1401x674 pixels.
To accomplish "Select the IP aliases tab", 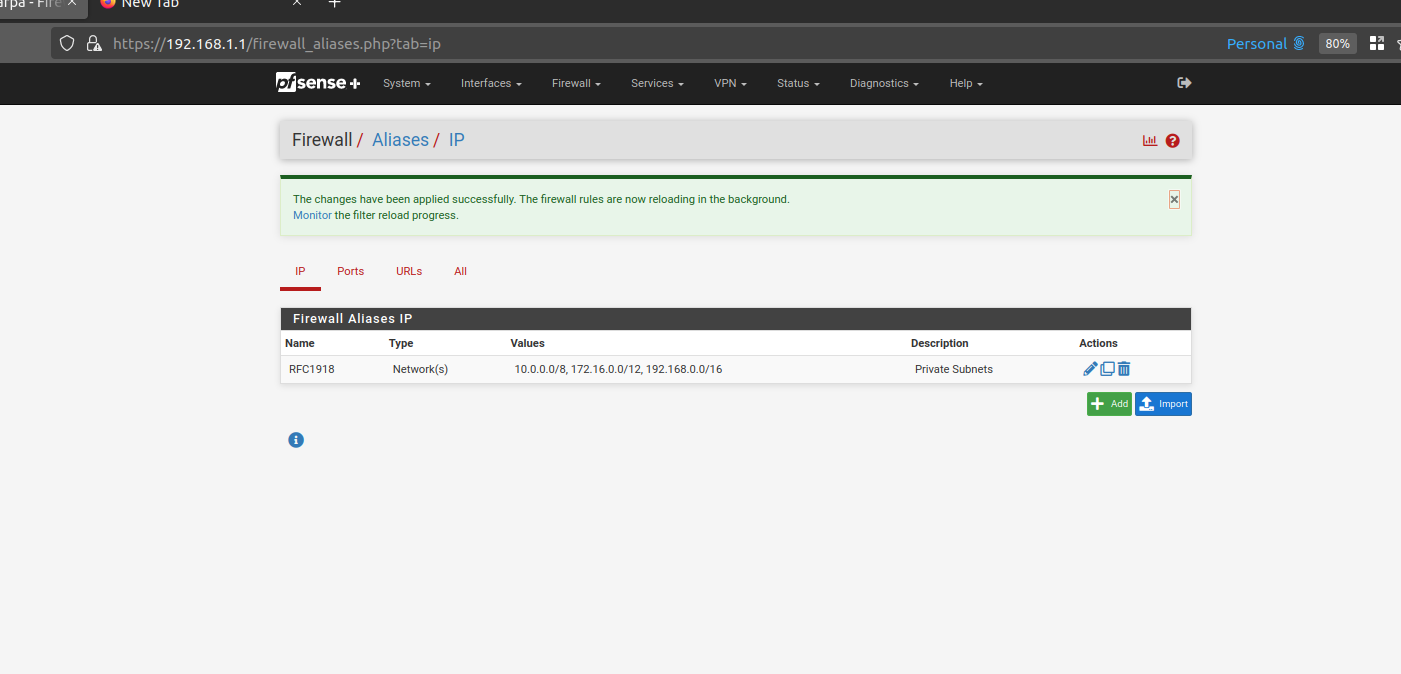I will 300,271.
